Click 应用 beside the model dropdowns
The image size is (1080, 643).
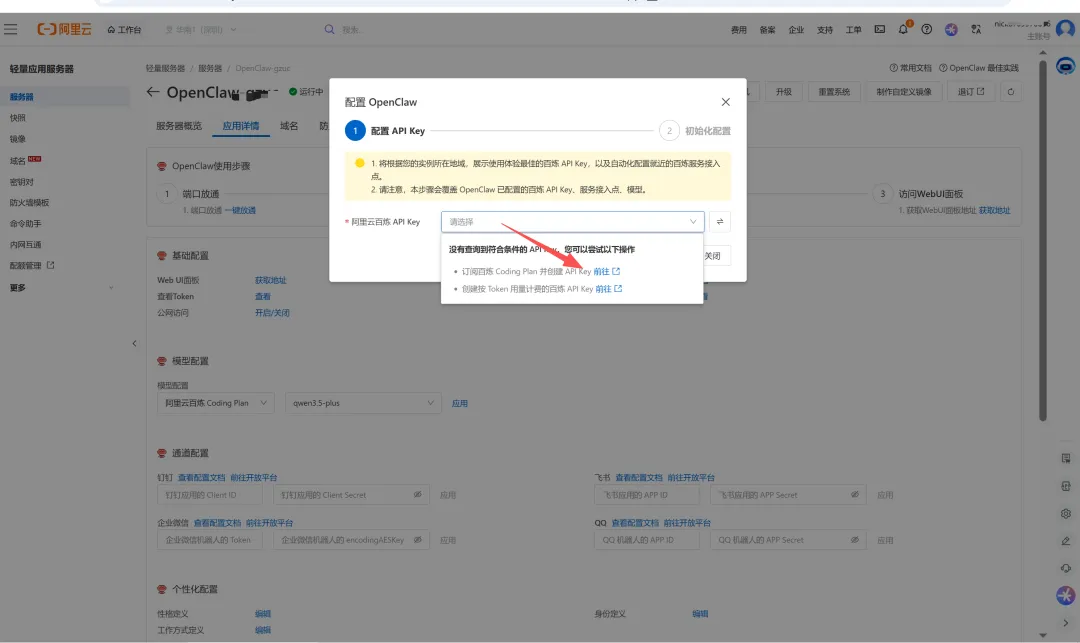[459, 403]
